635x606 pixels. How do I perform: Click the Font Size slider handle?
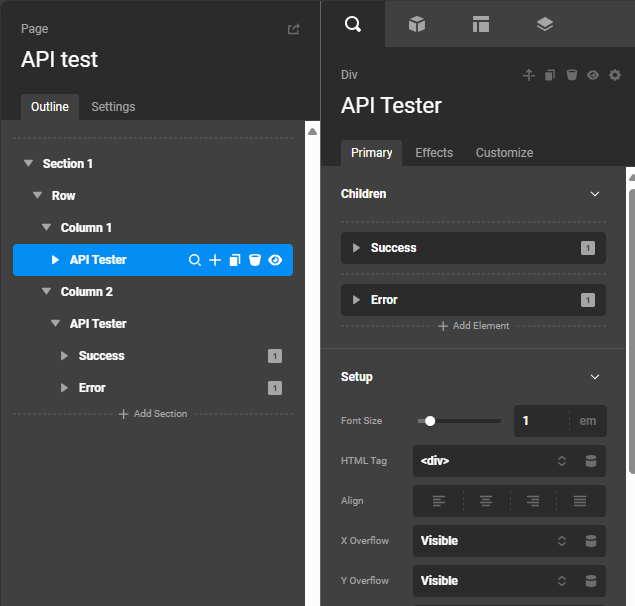[430, 421]
